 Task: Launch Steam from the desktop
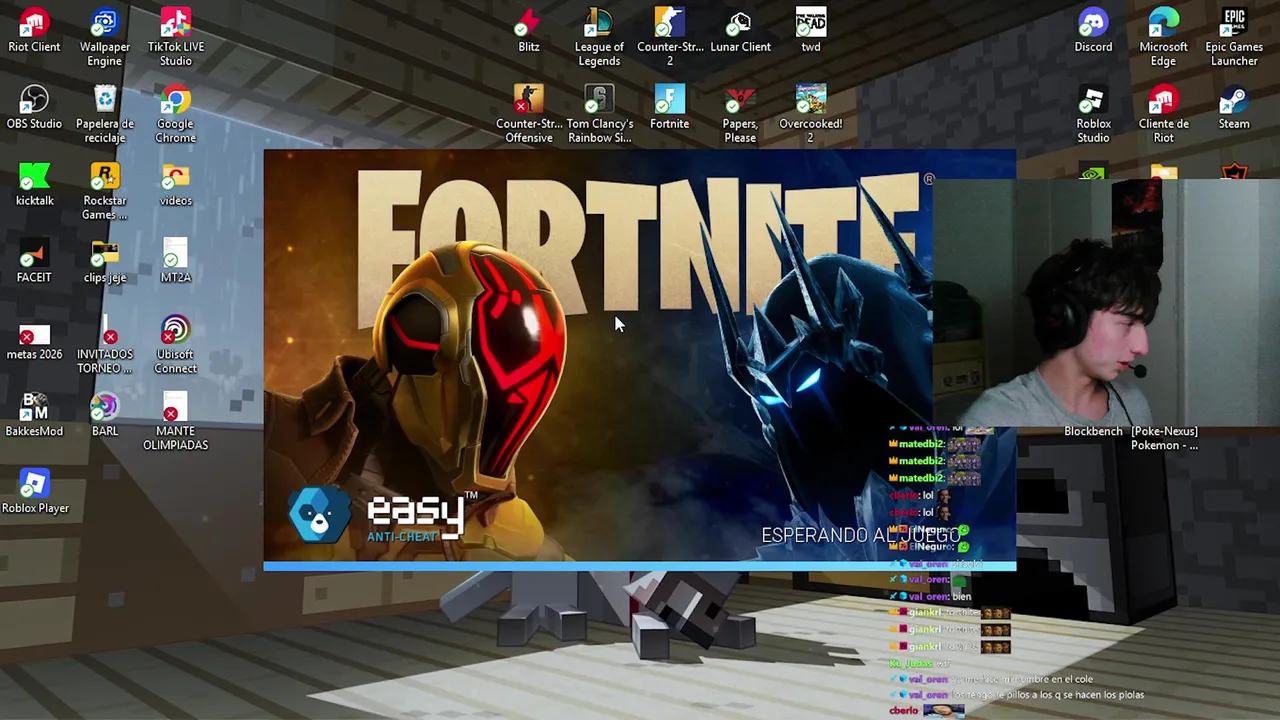click(x=1234, y=108)
